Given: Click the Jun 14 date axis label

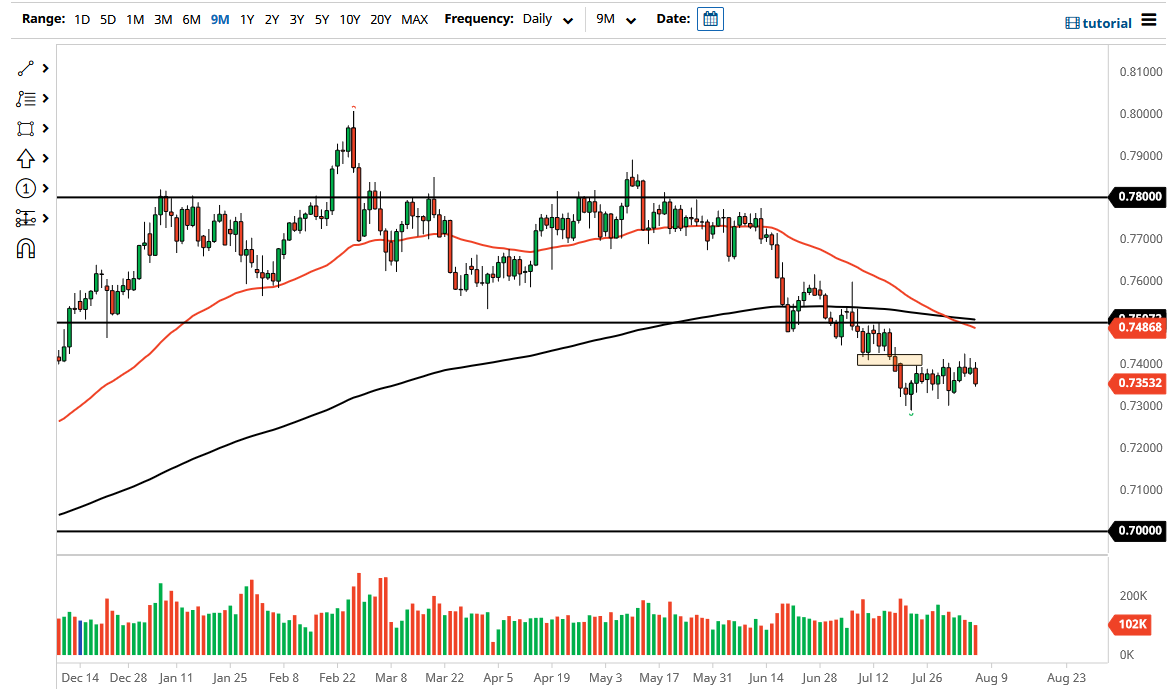Looking at the screenshot, I should tap(766, 677).
